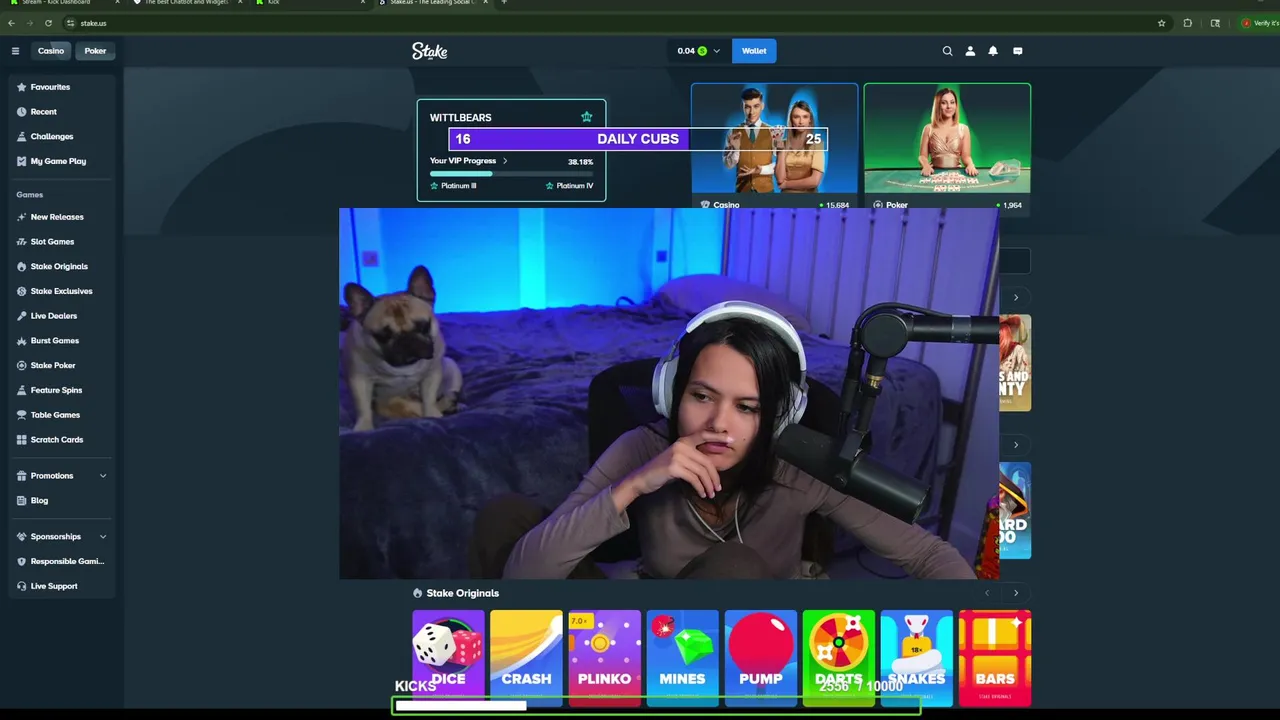Open the Plinko game tile

point(604,657)
